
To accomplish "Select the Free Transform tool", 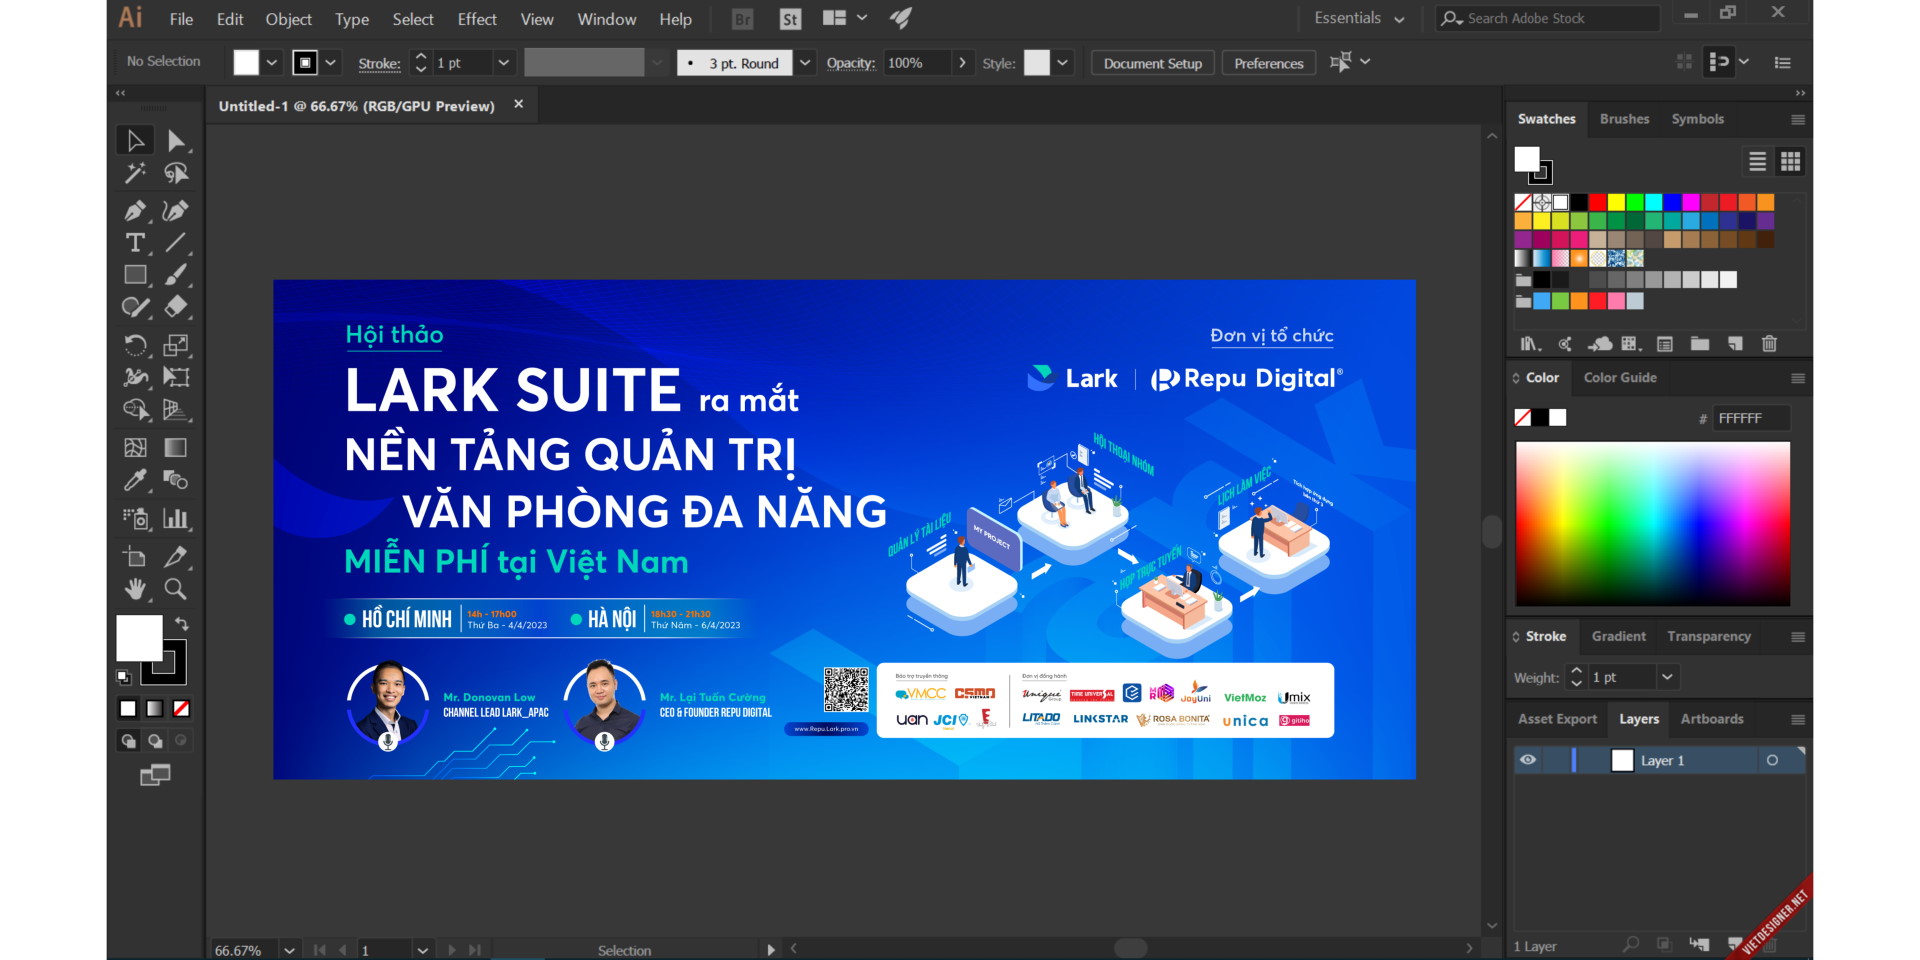I will tap(176, 377).
